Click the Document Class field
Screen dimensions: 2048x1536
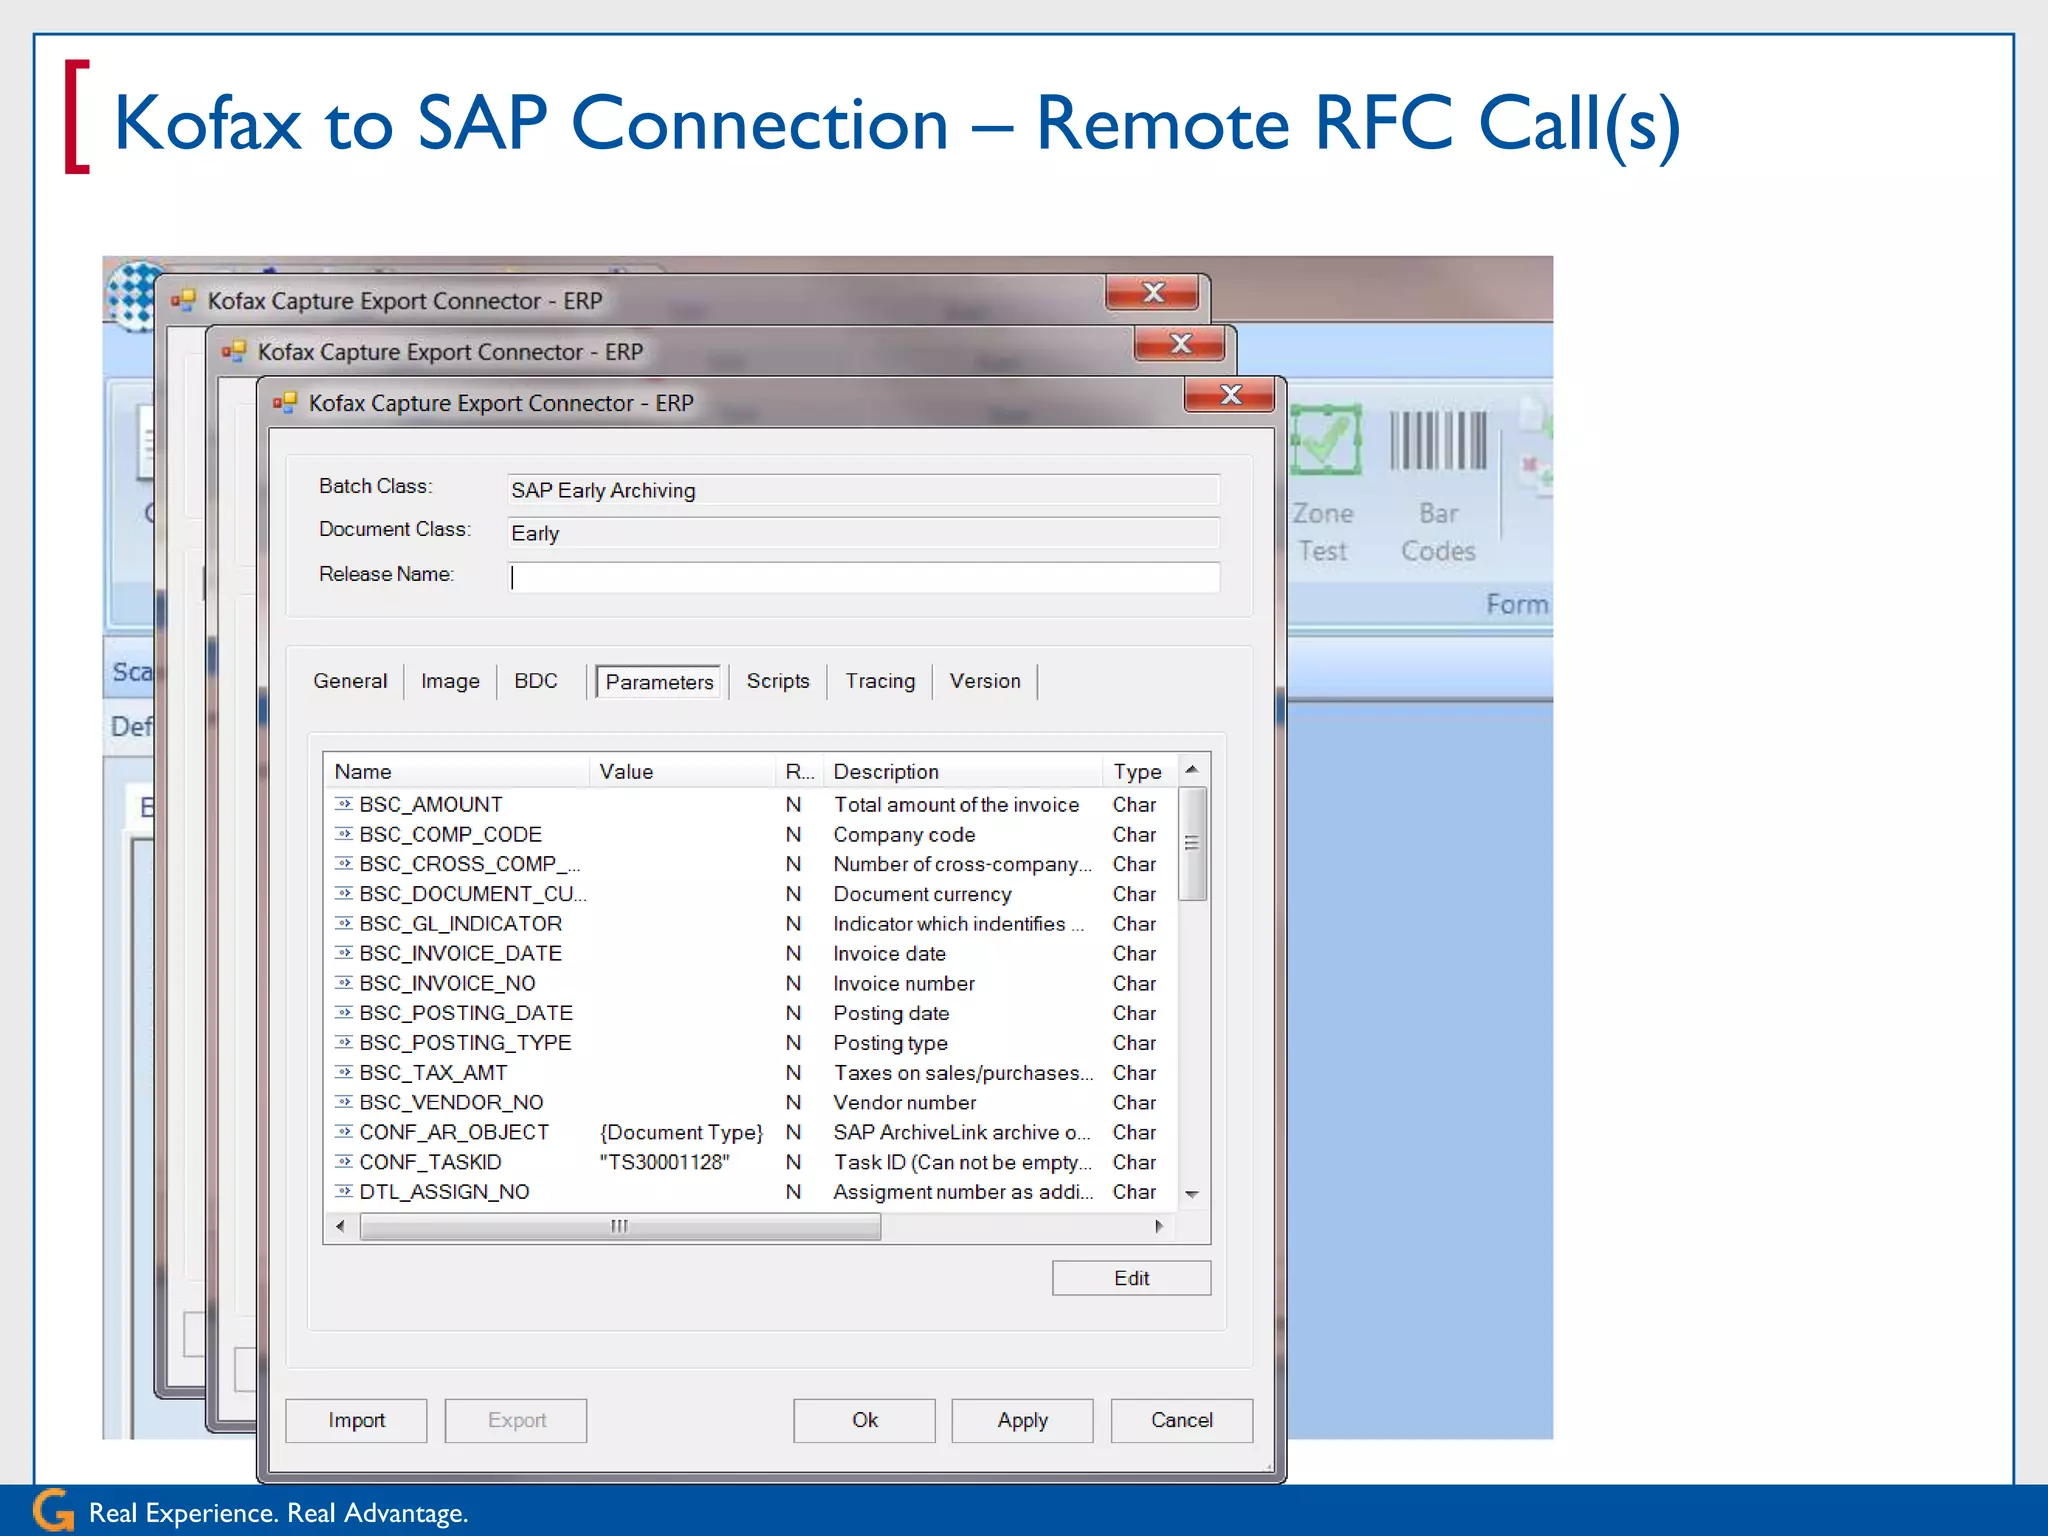864,533
